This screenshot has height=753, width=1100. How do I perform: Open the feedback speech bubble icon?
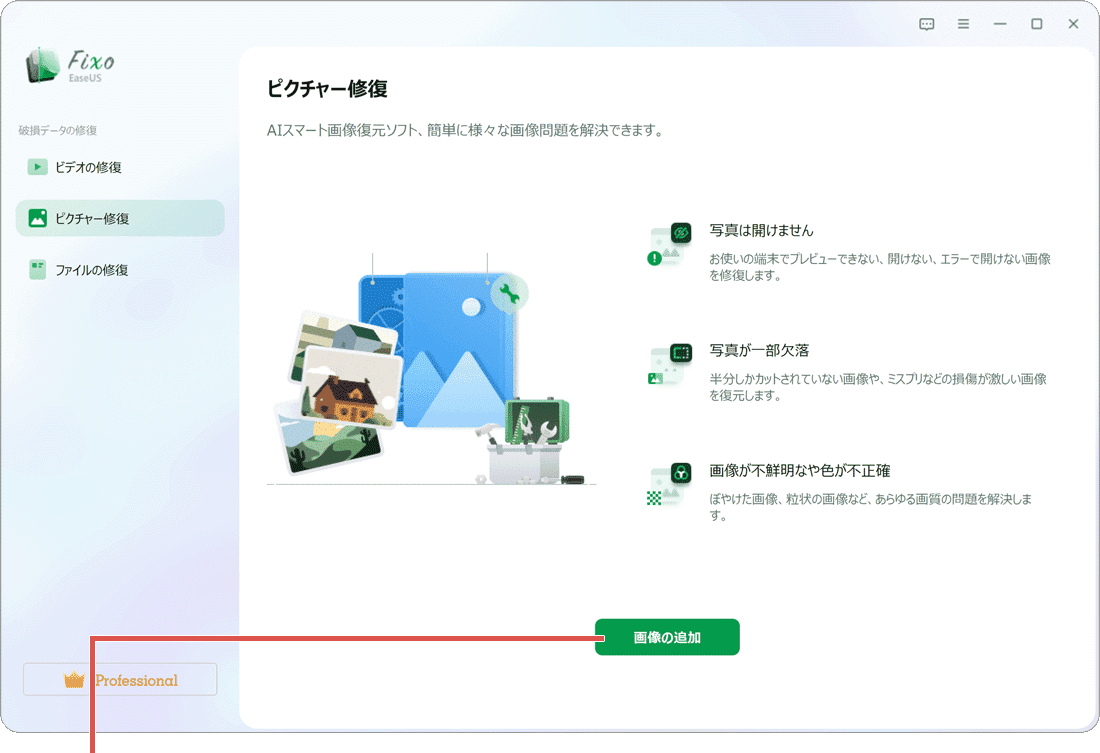tap(926, 23)
